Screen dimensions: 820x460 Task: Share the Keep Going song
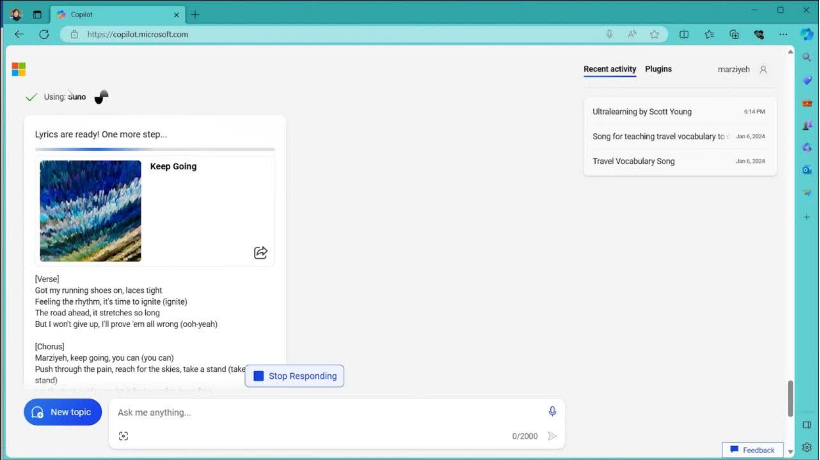[x=260, y=252]
